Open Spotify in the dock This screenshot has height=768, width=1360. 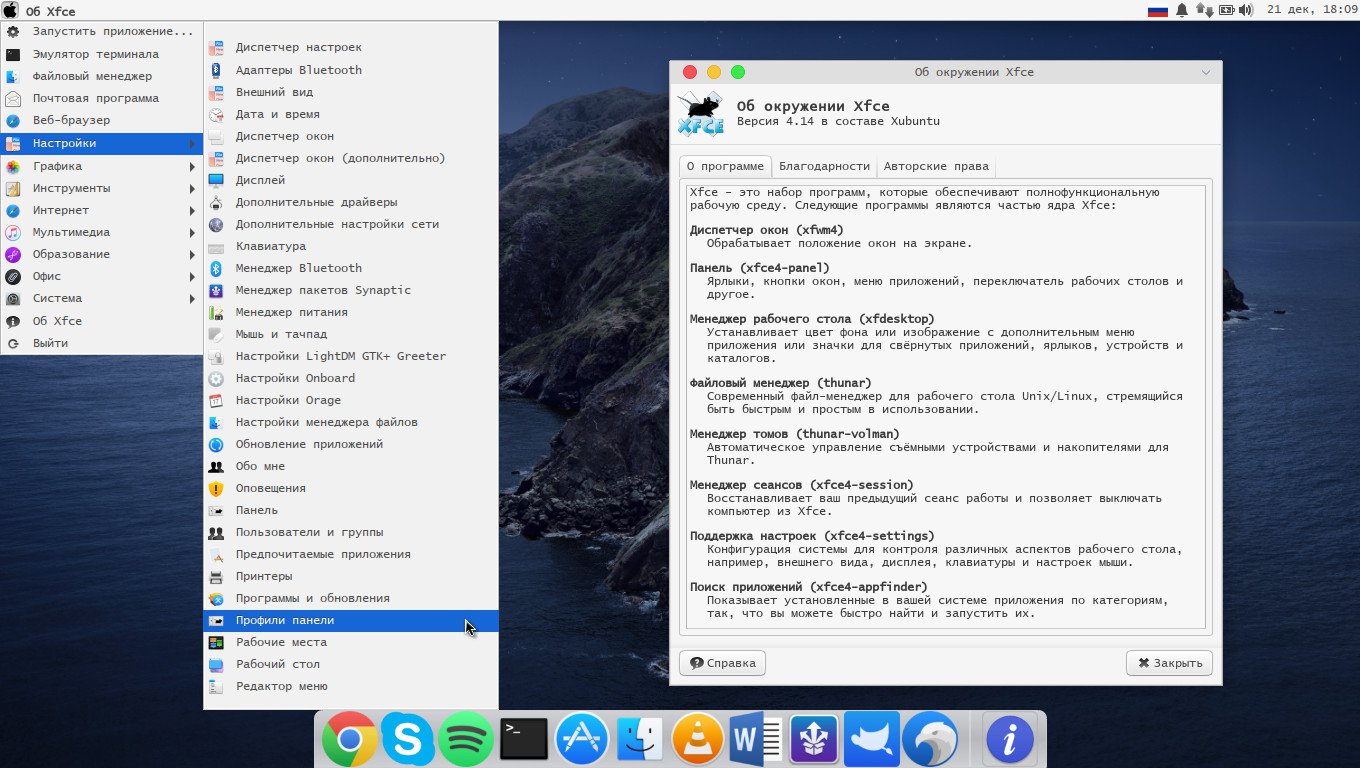[466, 740]
